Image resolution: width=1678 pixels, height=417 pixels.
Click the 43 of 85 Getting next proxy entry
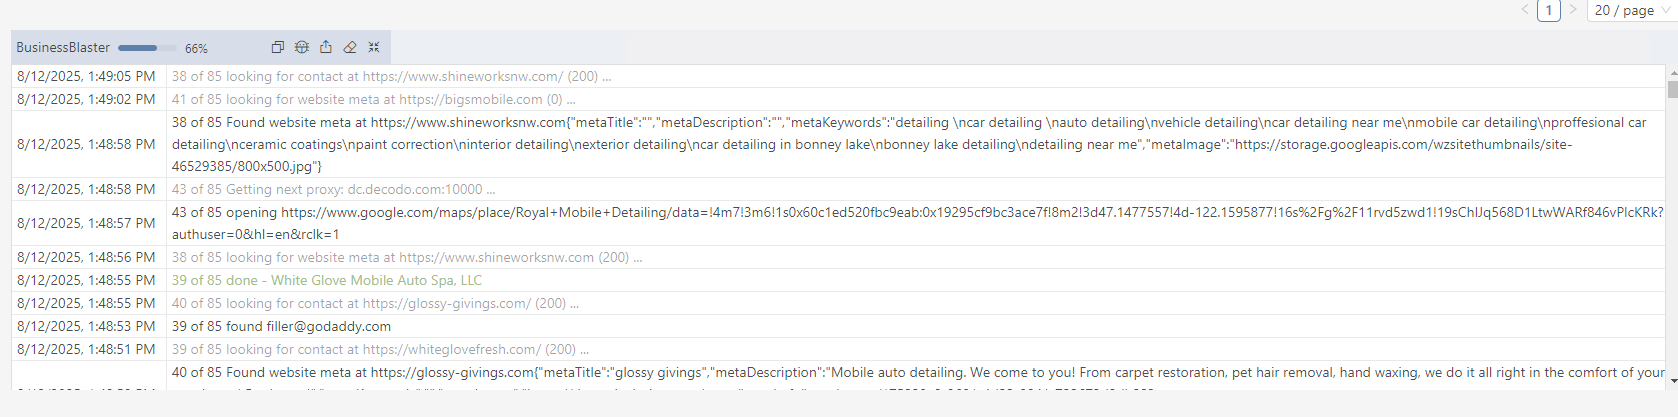pyautogui.click(x=333, y=189)
